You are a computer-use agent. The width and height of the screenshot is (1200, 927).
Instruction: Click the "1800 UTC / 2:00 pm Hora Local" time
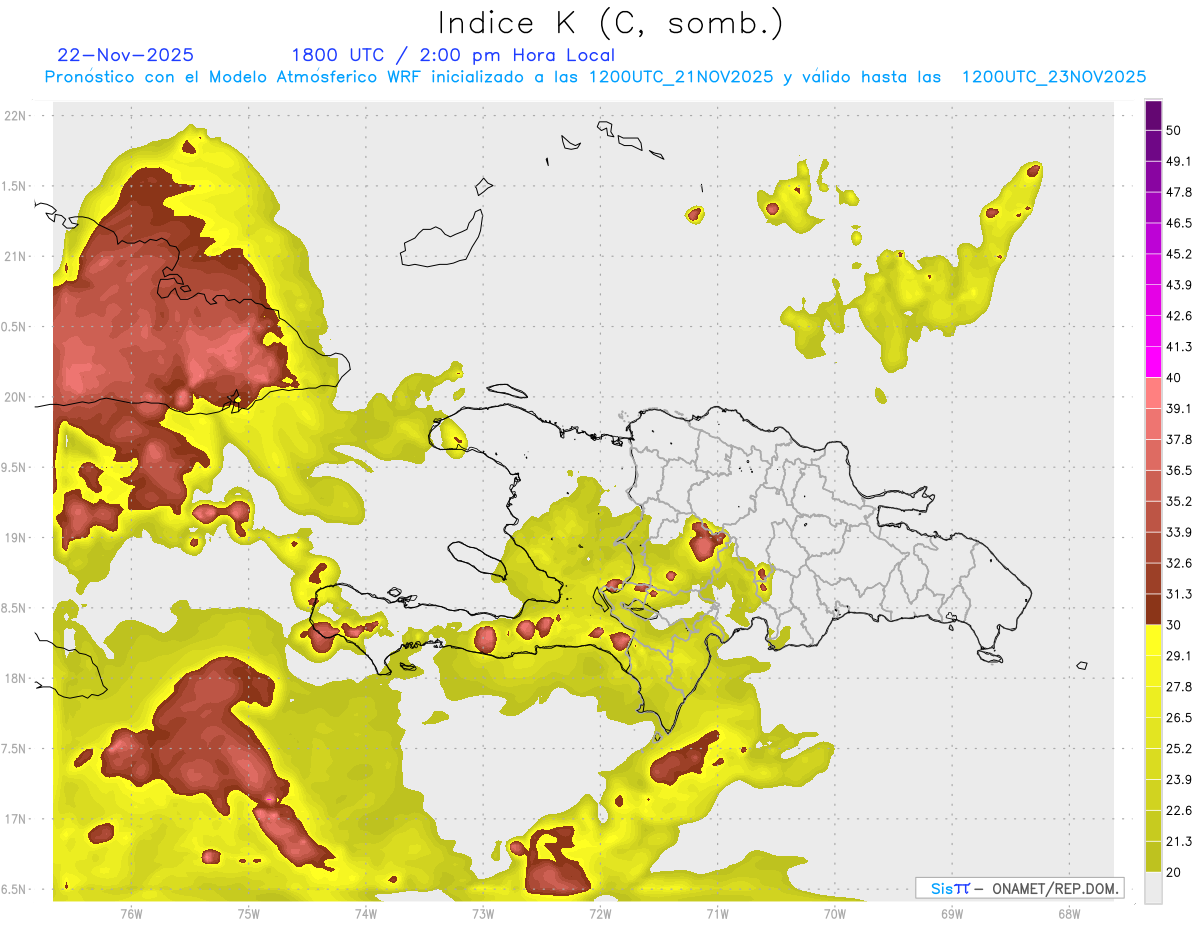[x=453, y=55]
